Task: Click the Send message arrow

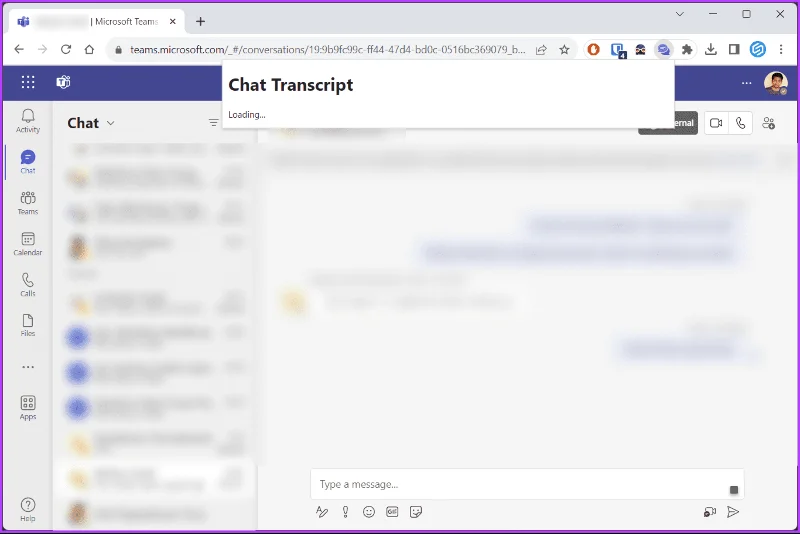Action: (733, 512)
